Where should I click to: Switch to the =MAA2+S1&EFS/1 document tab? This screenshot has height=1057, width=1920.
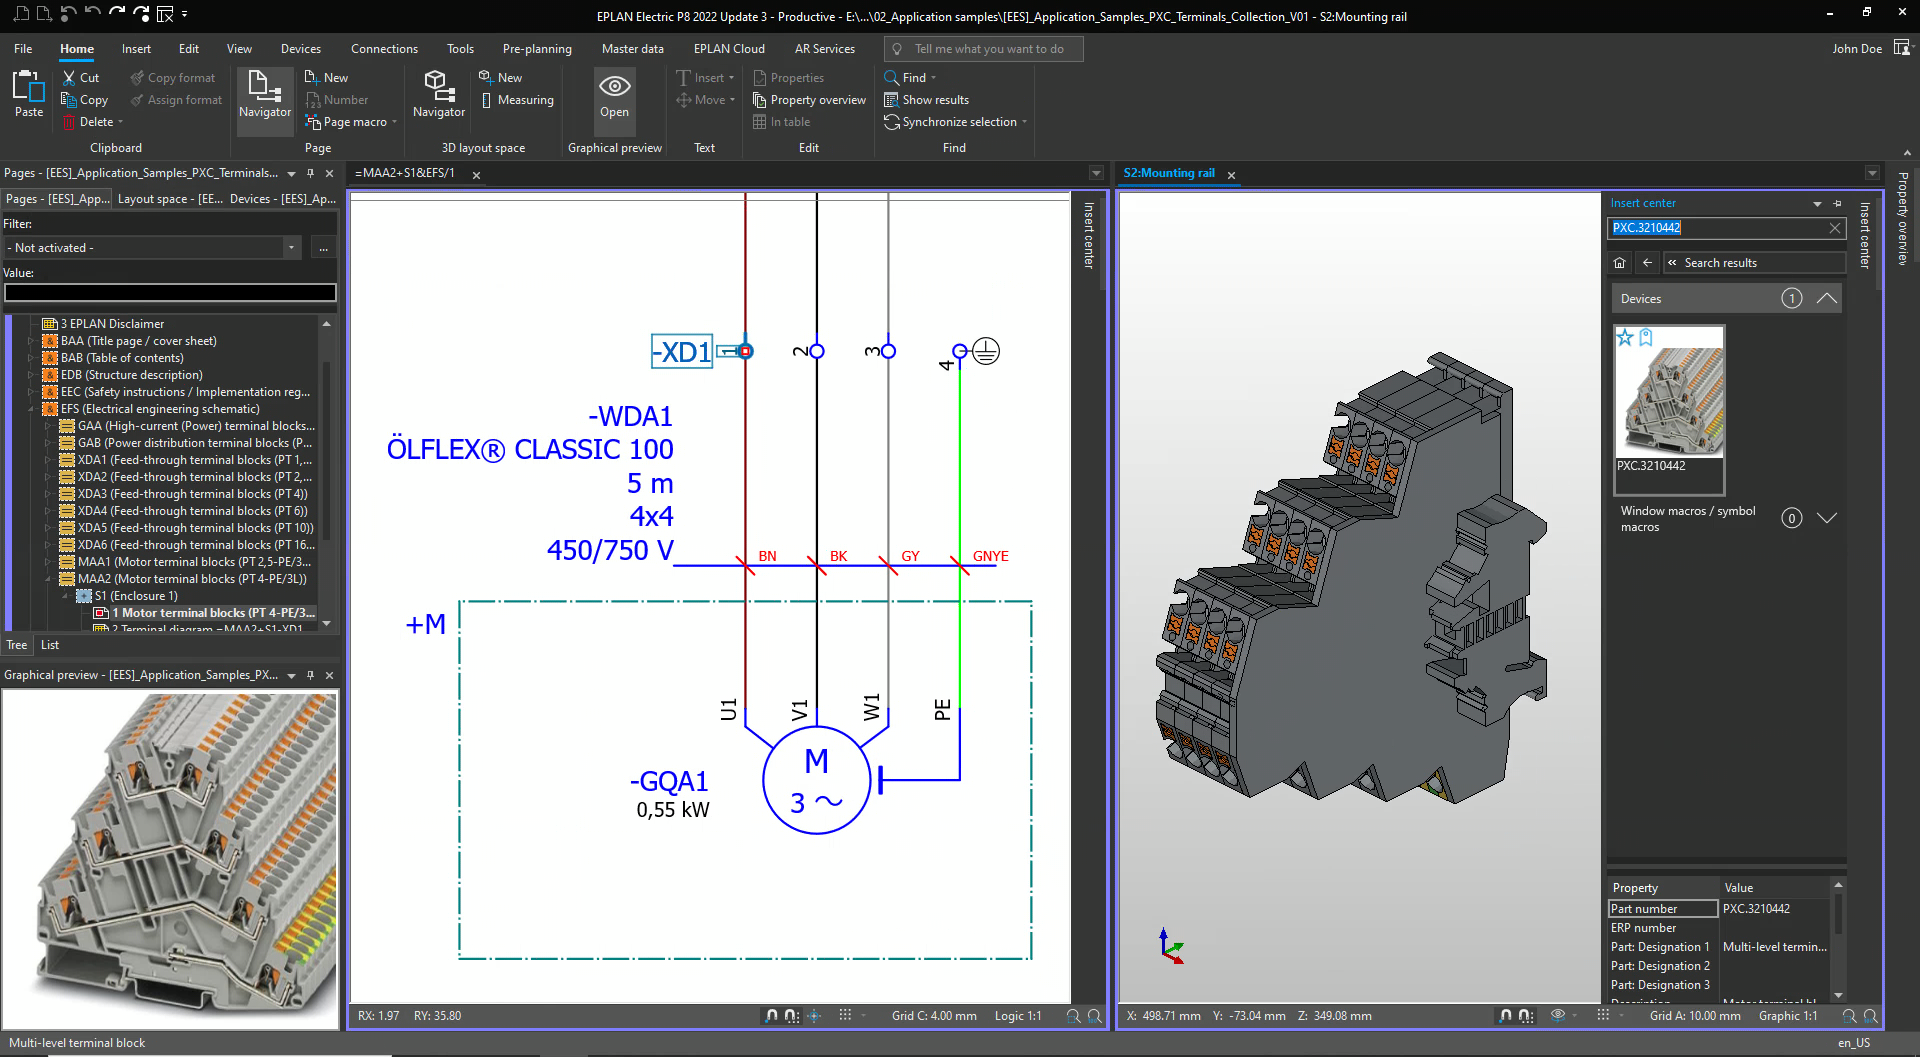405,174
